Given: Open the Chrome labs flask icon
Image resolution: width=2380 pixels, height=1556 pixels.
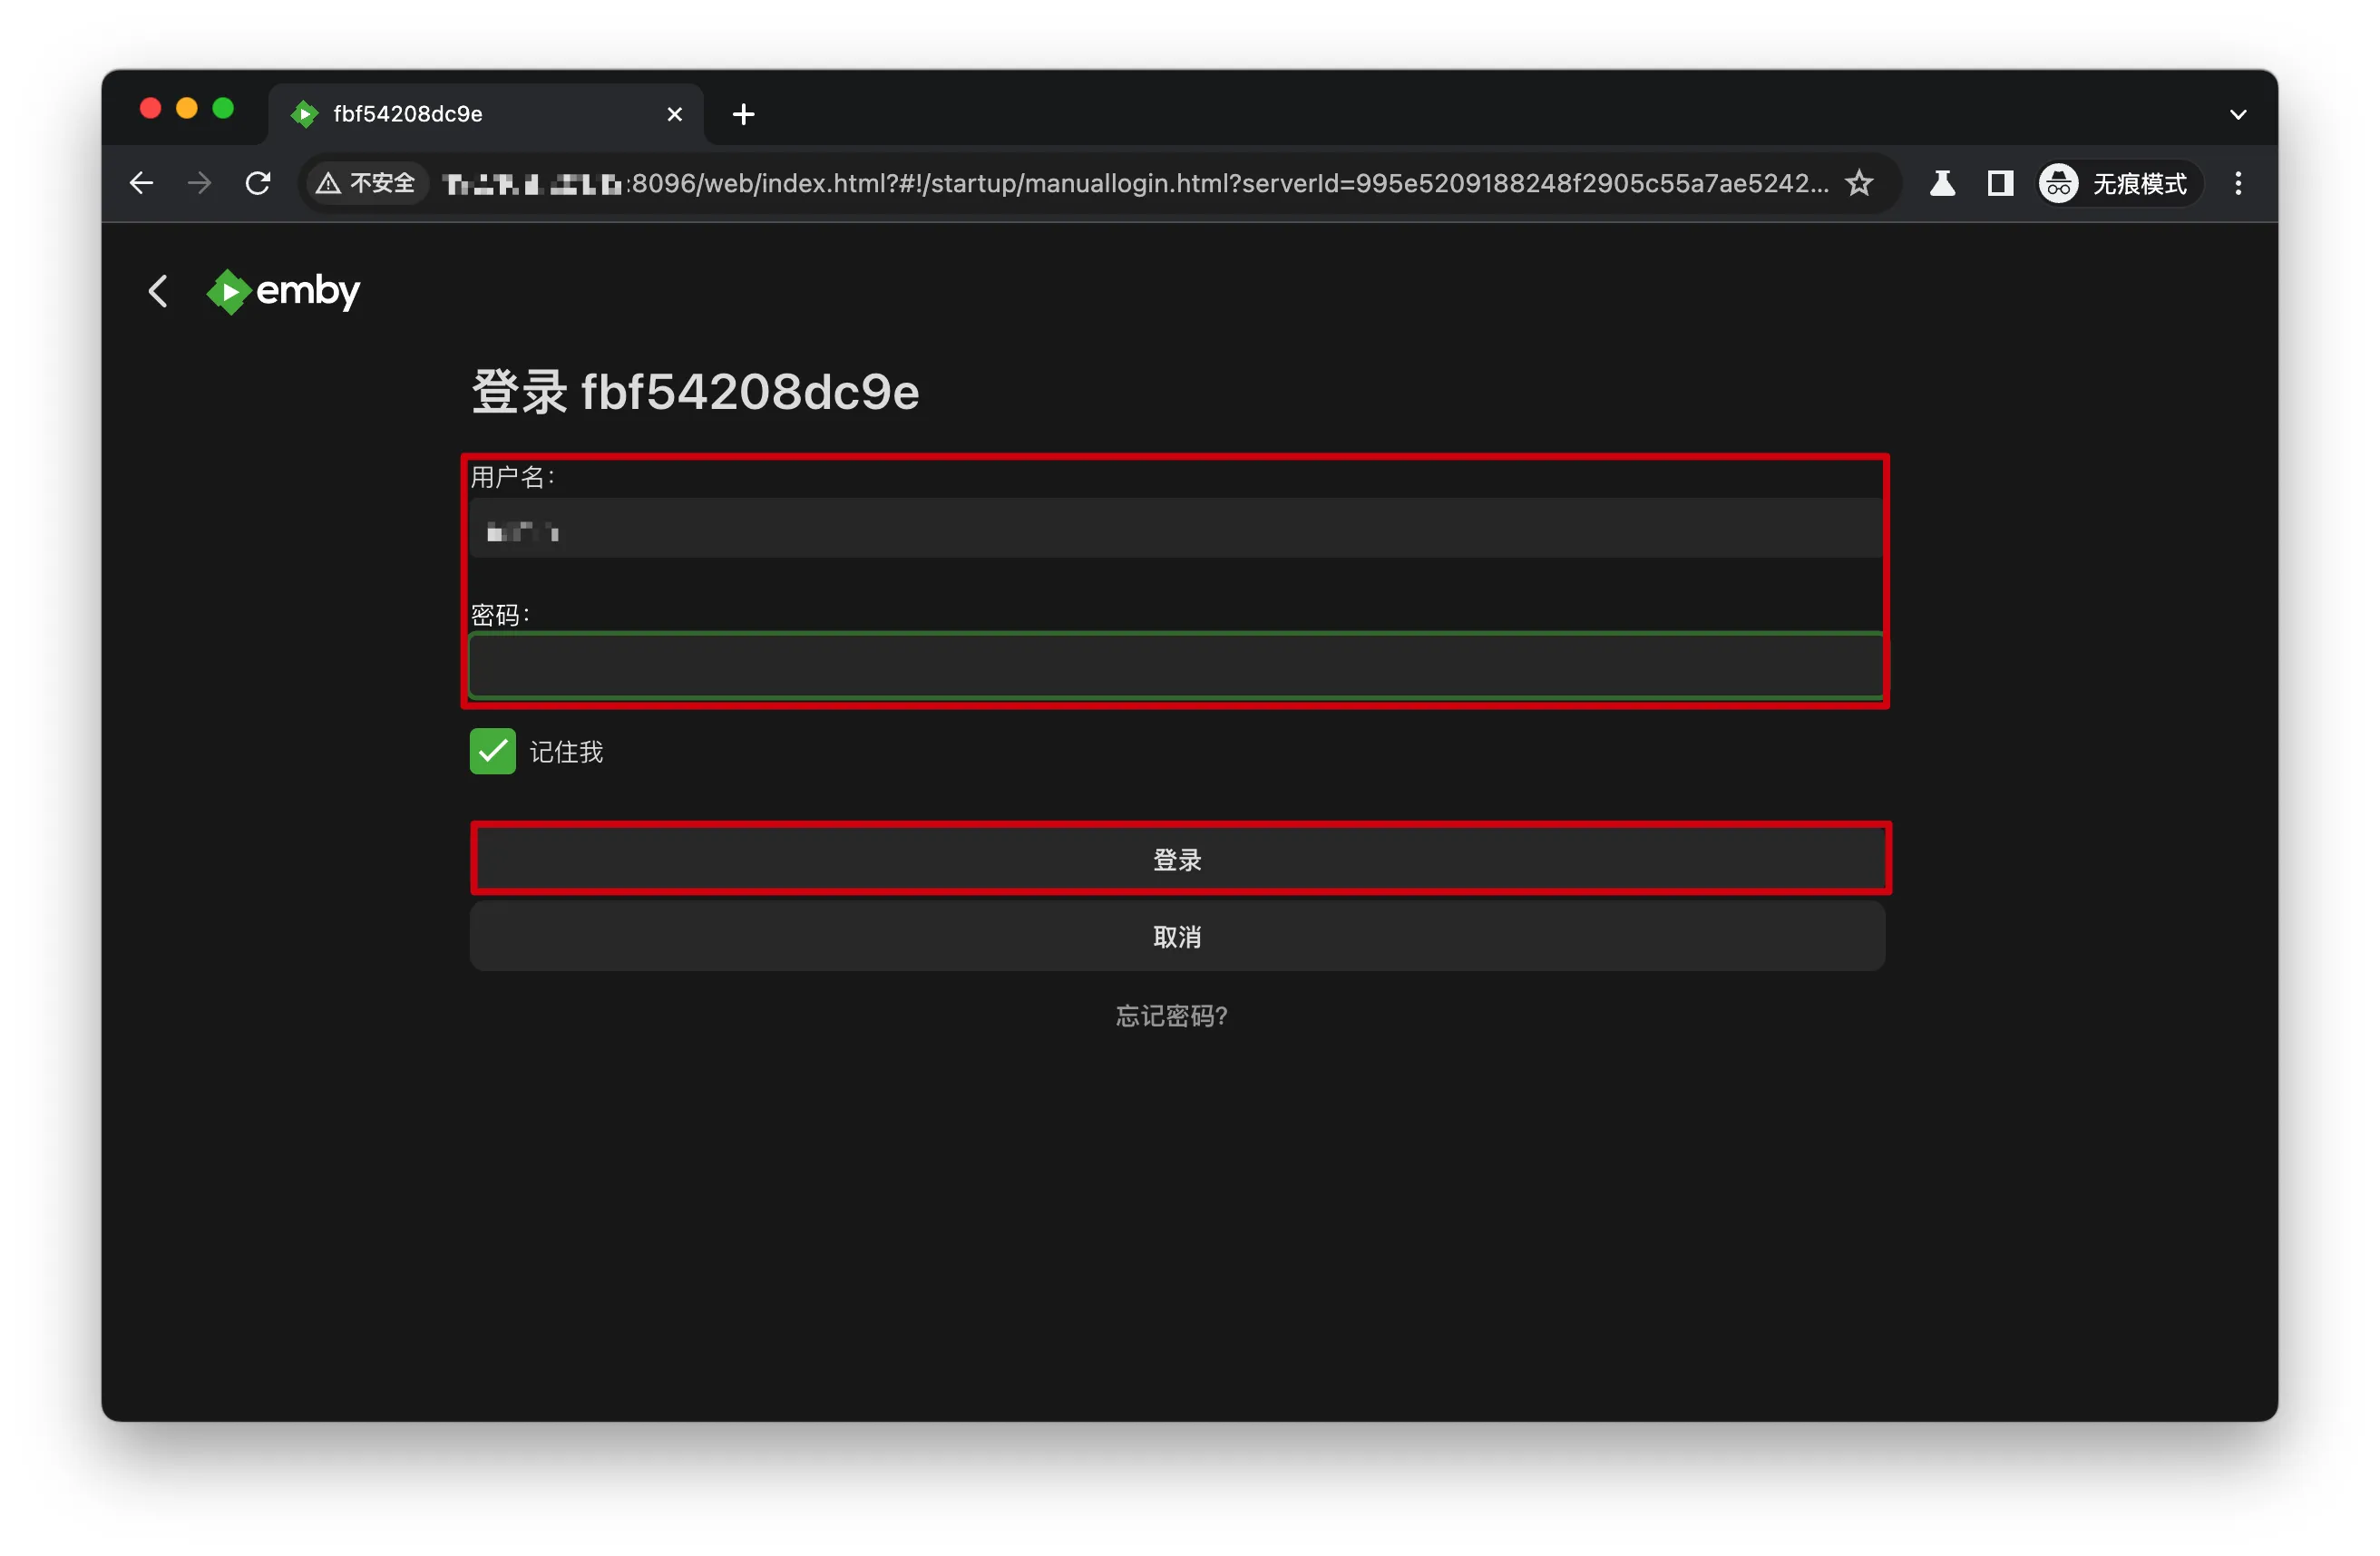Looking at the screenshot, I should [x=1943, y=183].
